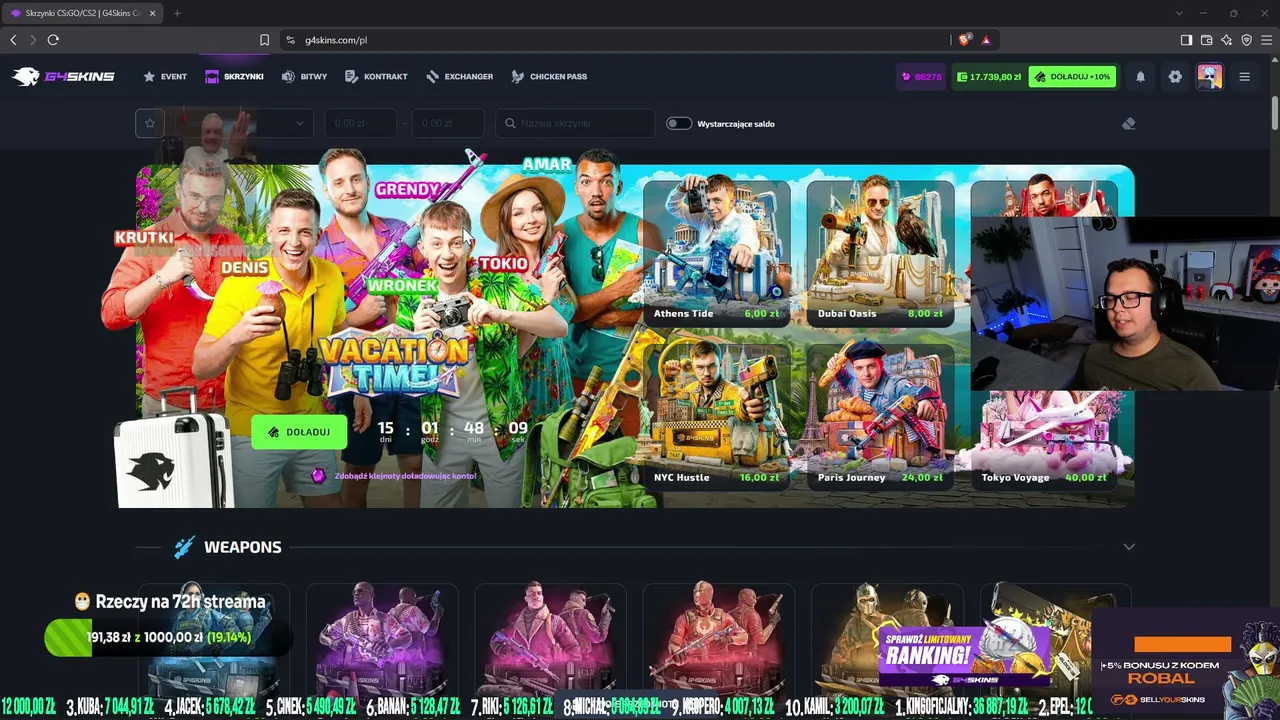Collapse the WEAPONS section chevron
This screenshot has width=1280, height=720.
1129,547
